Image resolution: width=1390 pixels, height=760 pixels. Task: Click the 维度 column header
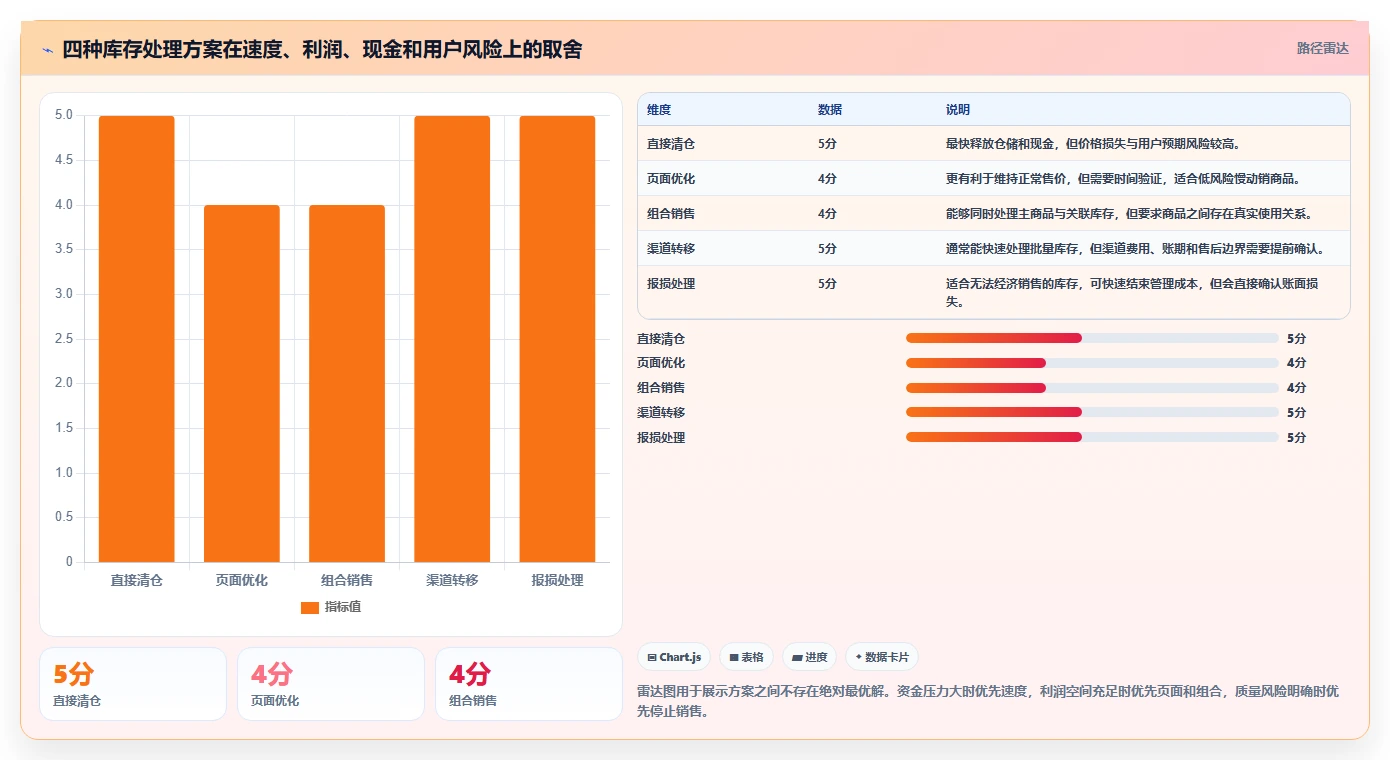click(659, 109)
